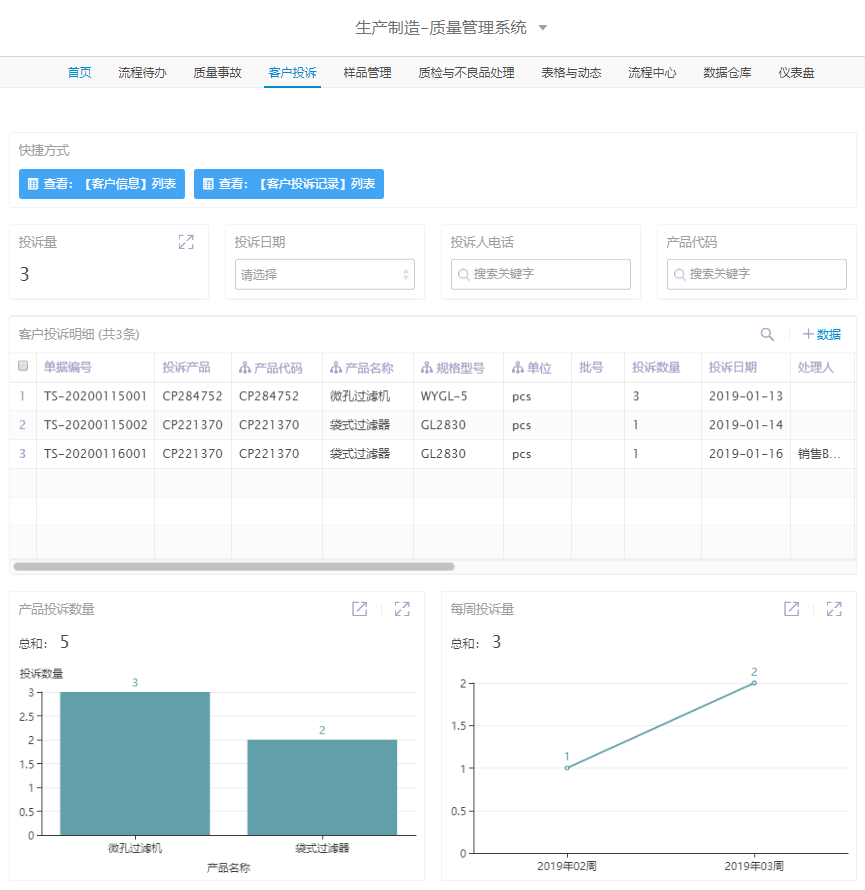865x890 pixels.
Task: Click row number 2 in the table
Action: (x=22, y=425)
